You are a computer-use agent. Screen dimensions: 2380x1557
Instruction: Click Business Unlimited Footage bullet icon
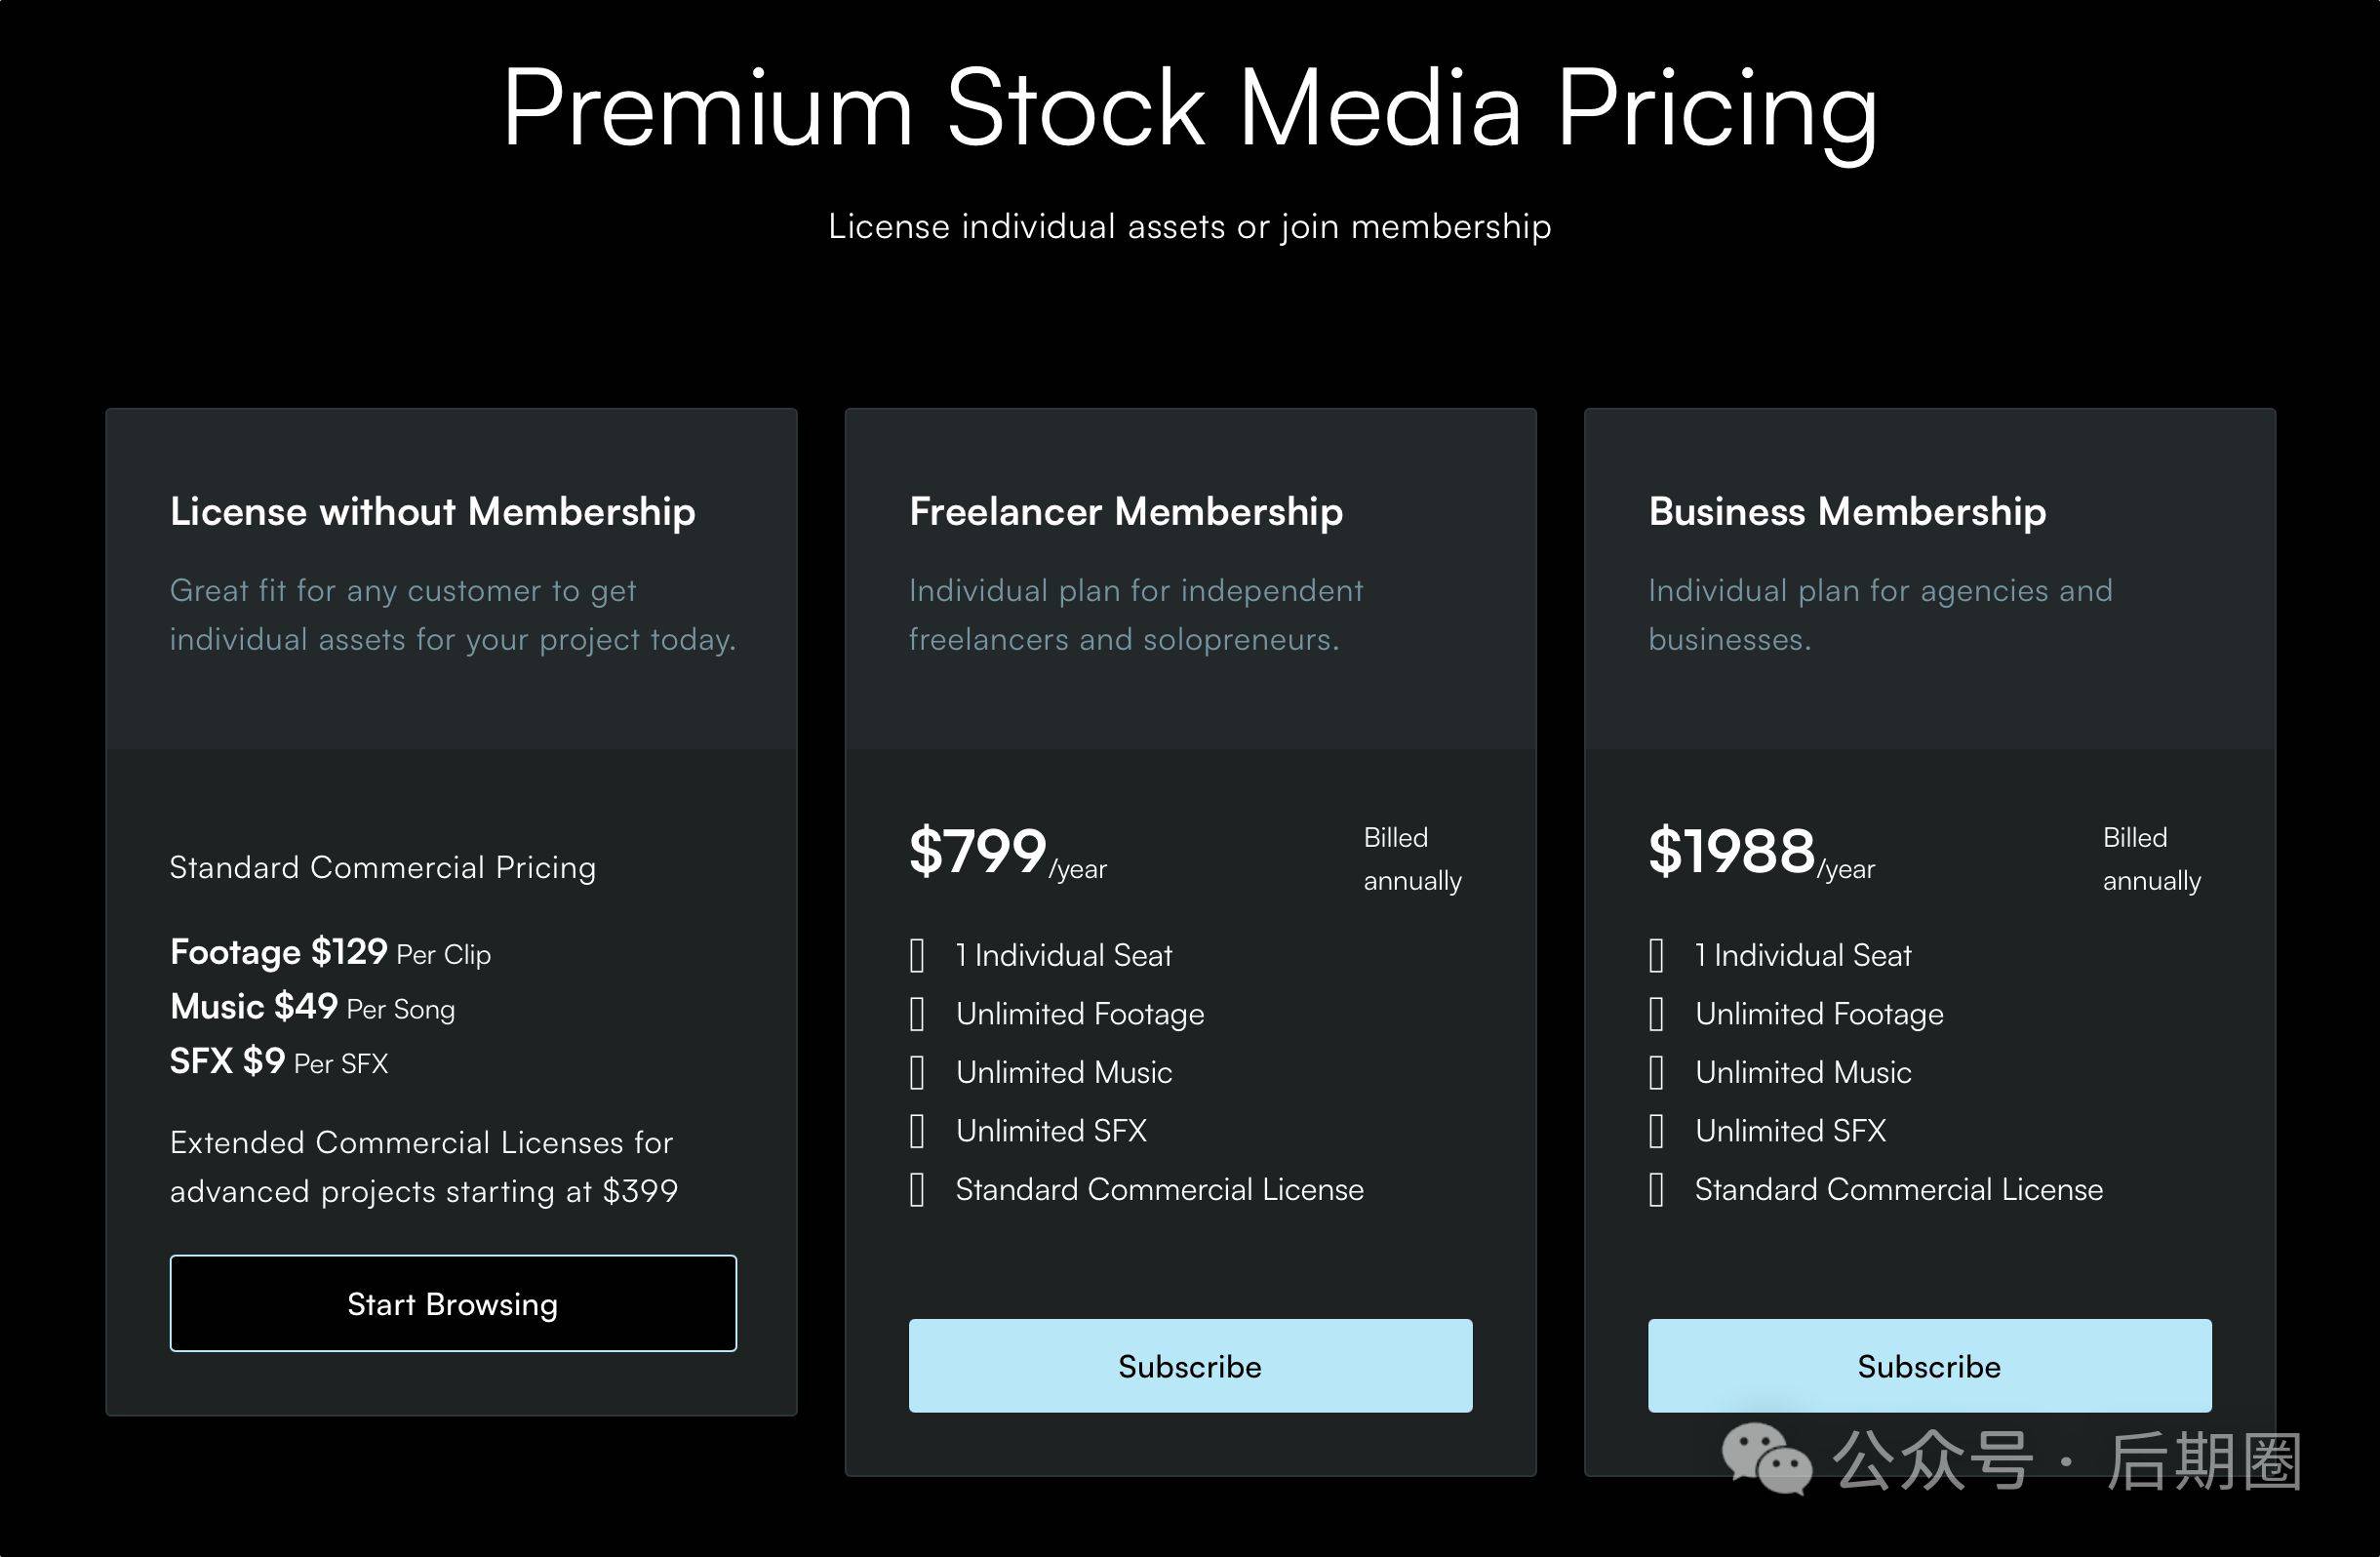point(1656,1014)
